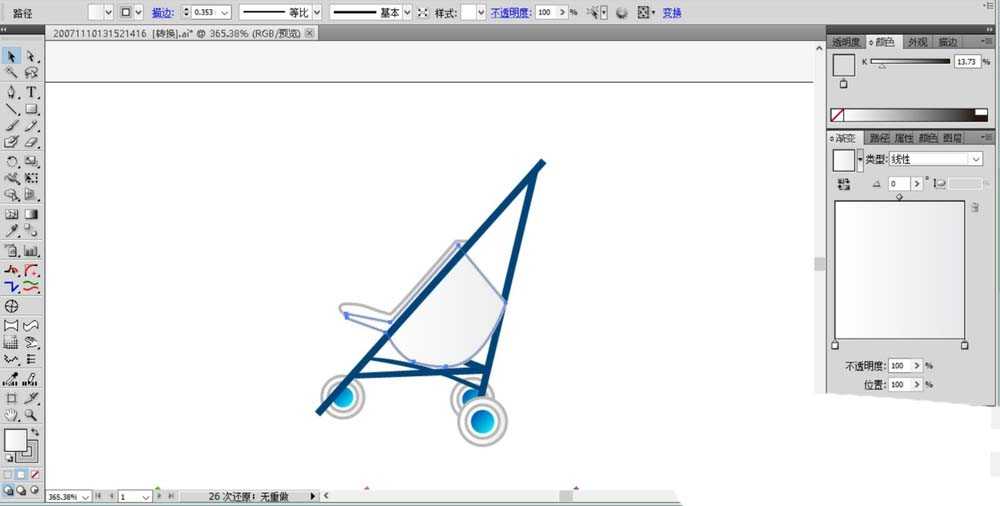Click the fill color box in tools panel
This screenshot has height=506, width=1000.
click(x=15, y=440)
